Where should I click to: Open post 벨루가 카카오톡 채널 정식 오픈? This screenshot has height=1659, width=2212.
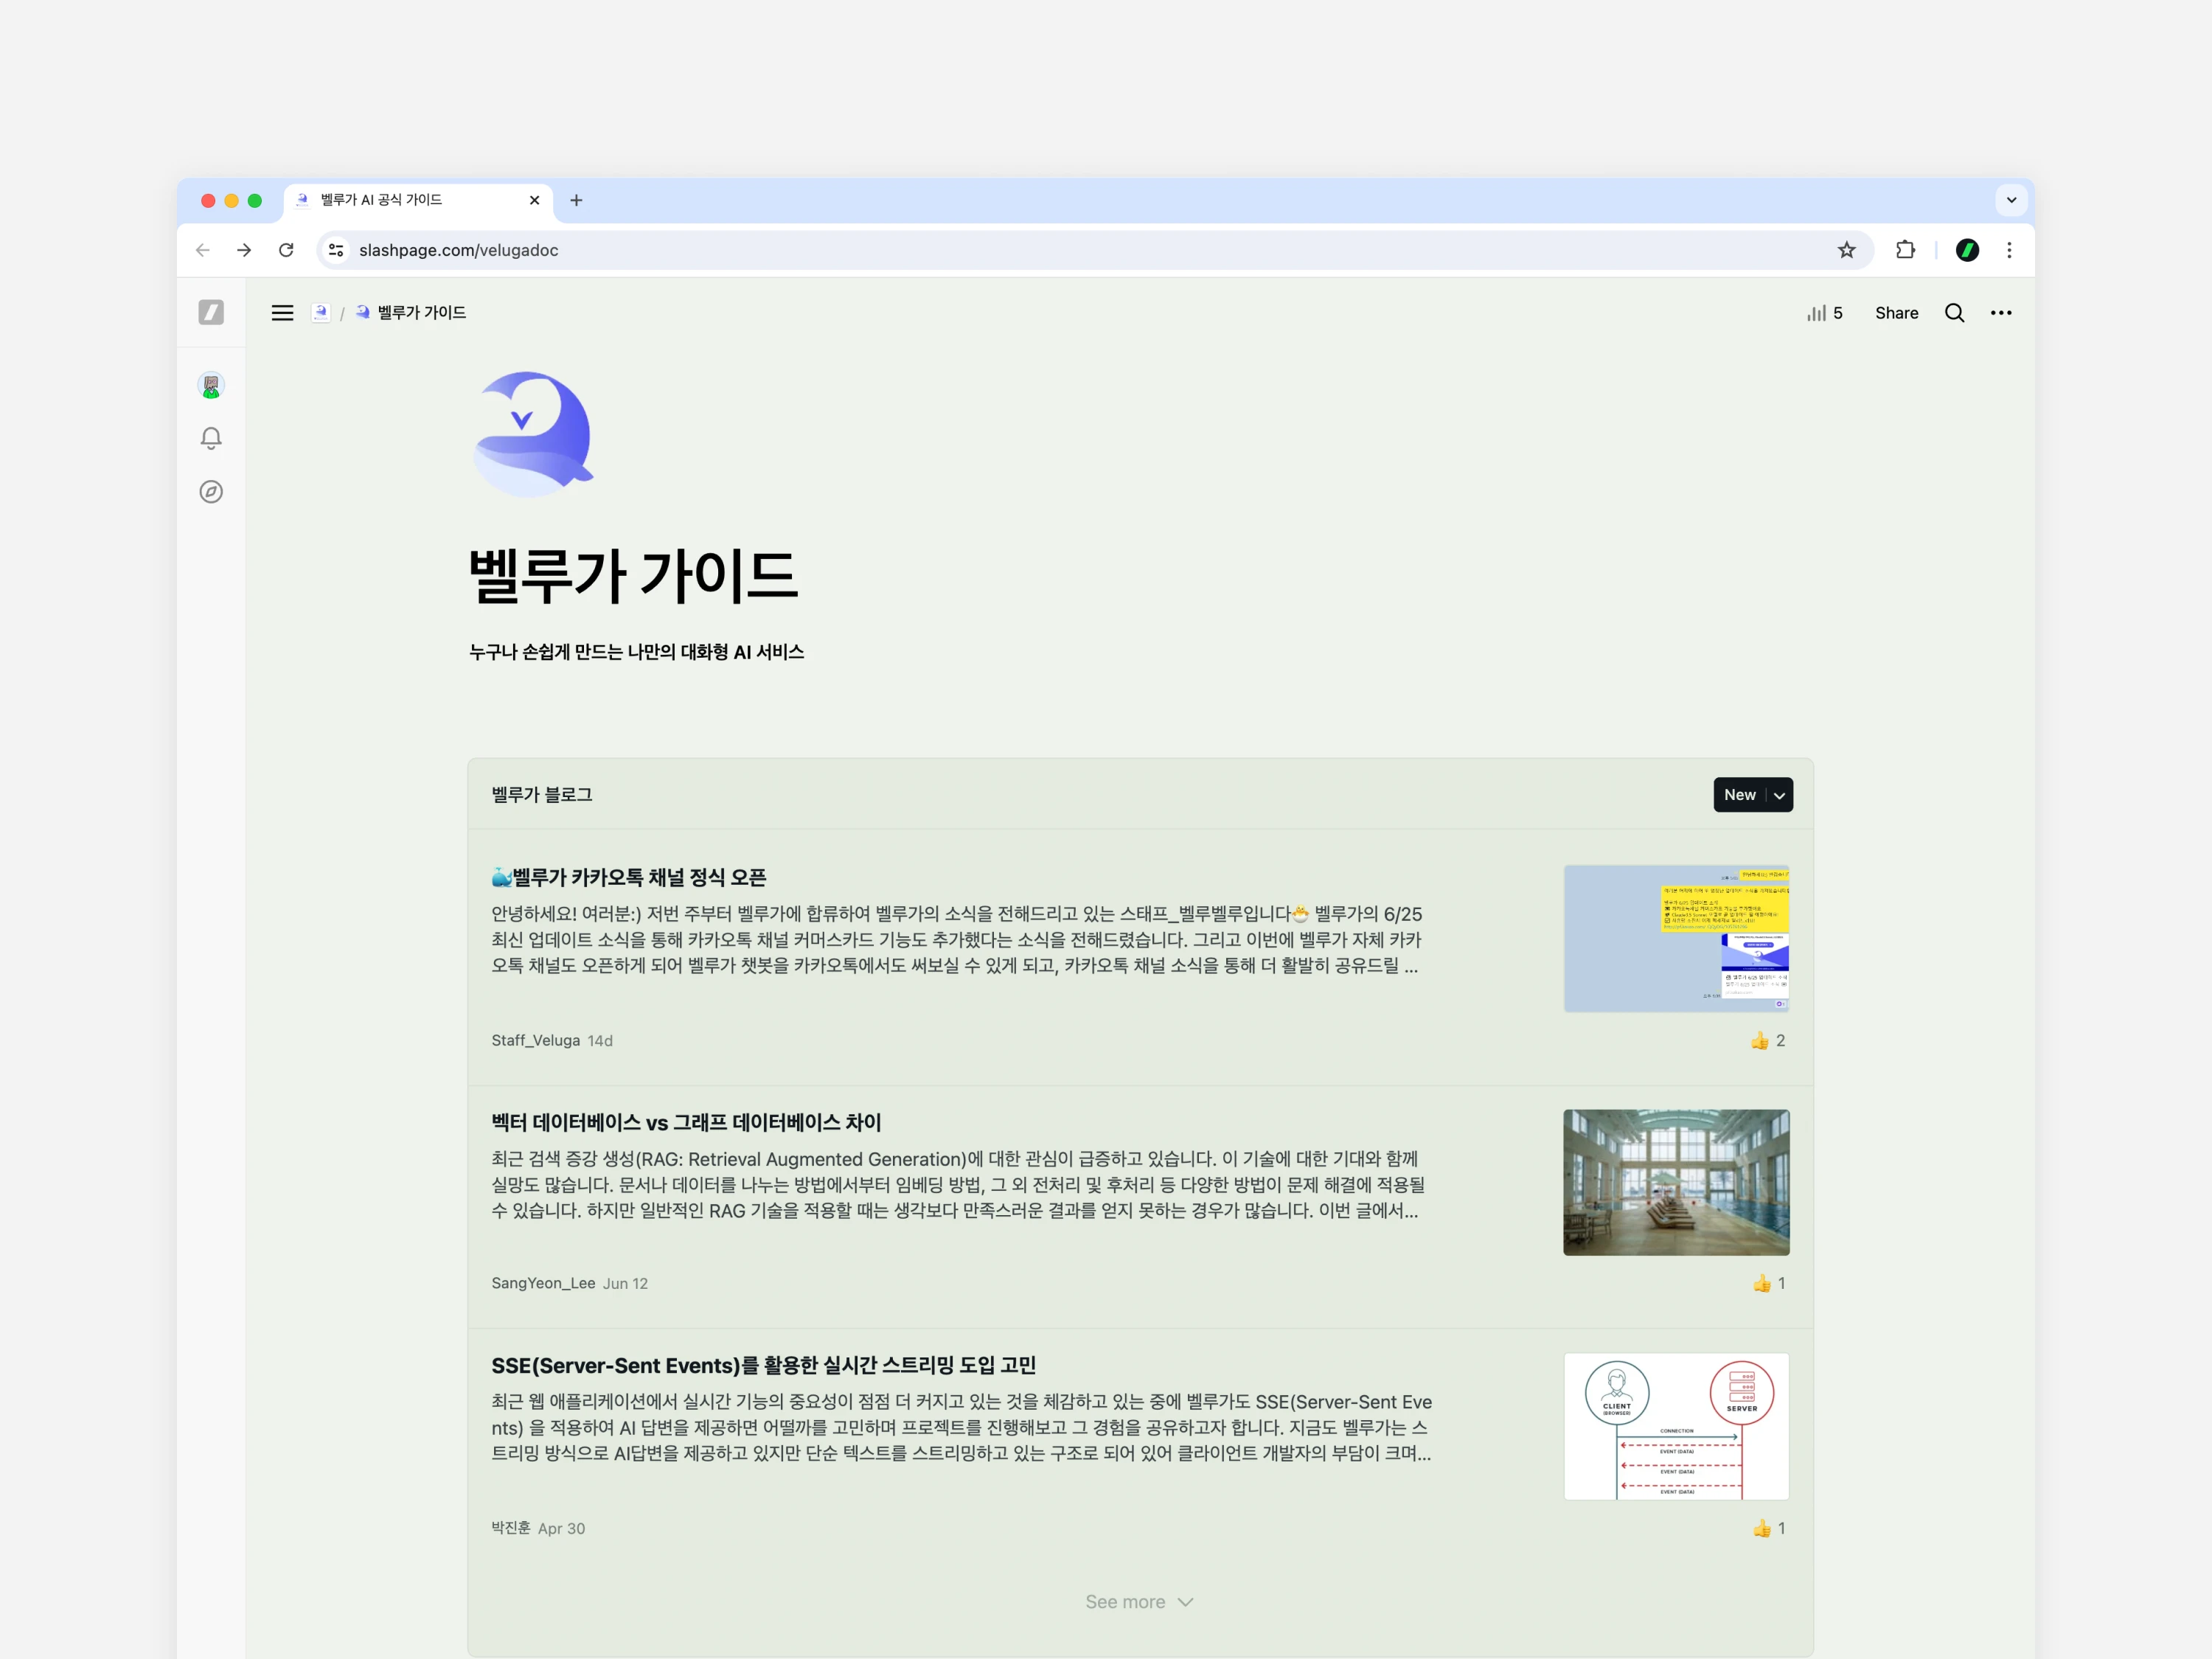pos(629,877)
